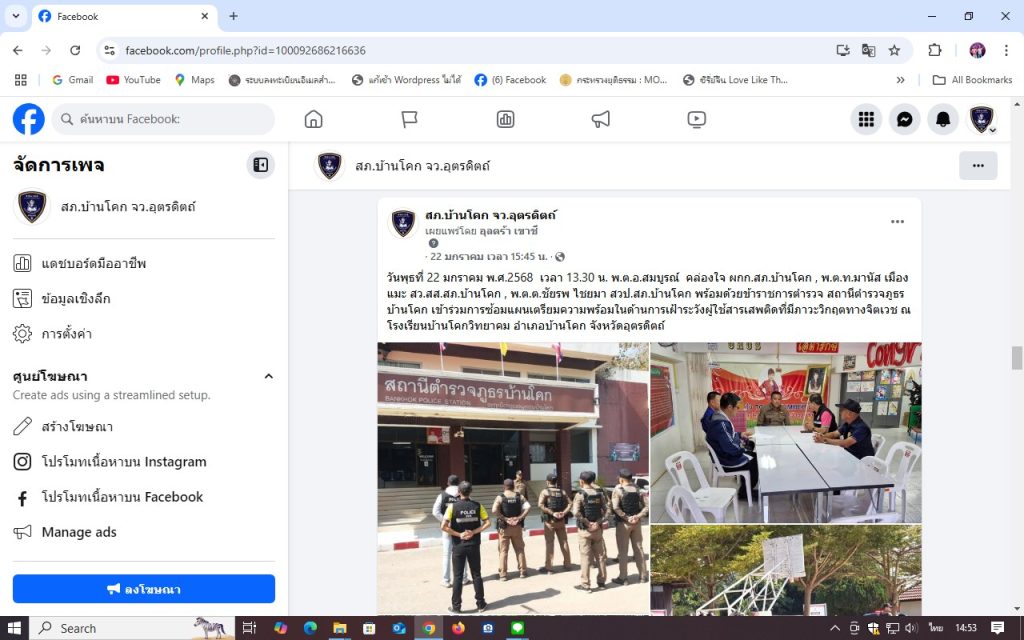Screen dimensions: 1024x640
Task: Open Messenger chat icon
Action: tap(904, 119)
